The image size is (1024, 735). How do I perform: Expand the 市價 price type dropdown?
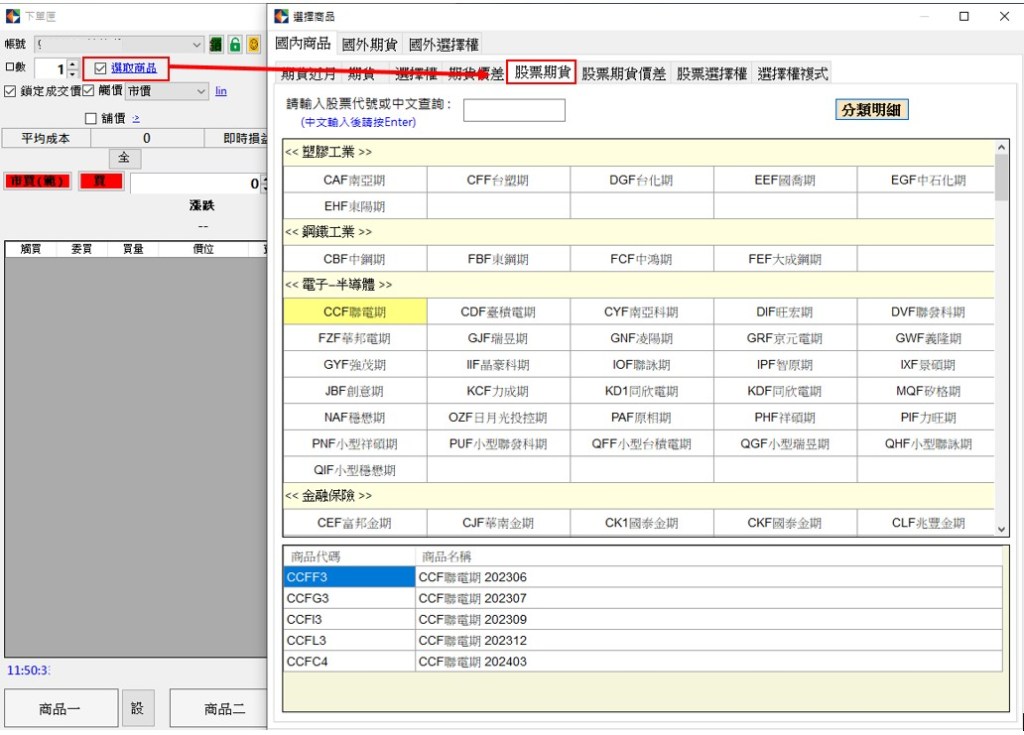tap(201, 91)
